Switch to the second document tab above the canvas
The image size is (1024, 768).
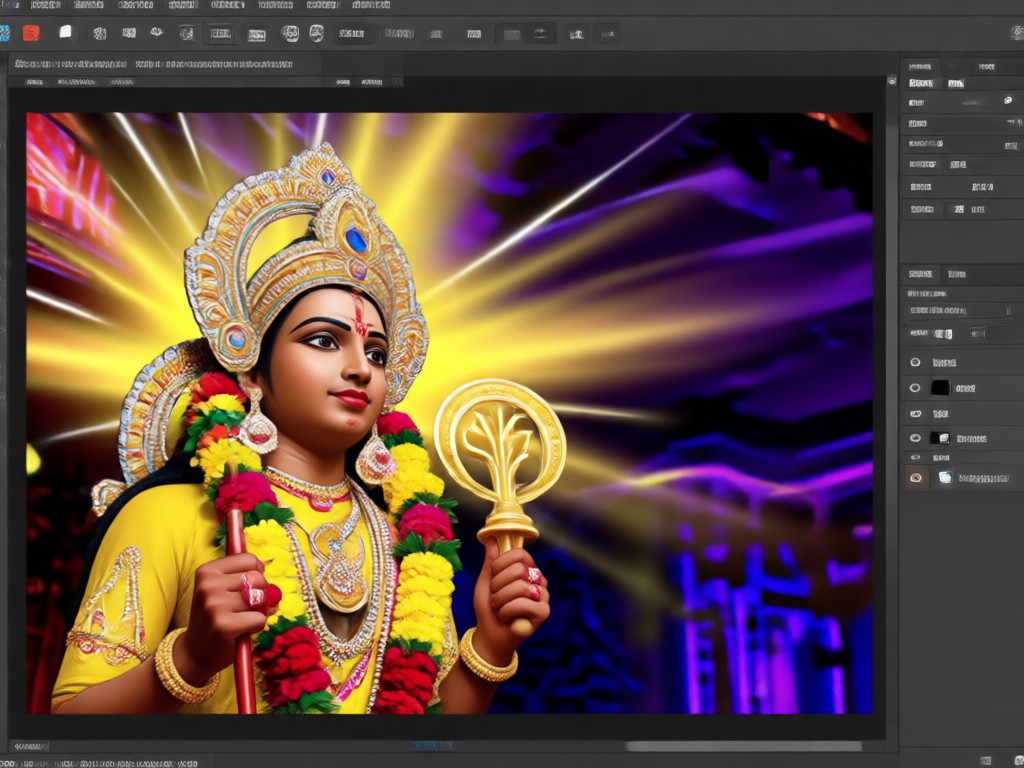214,64
